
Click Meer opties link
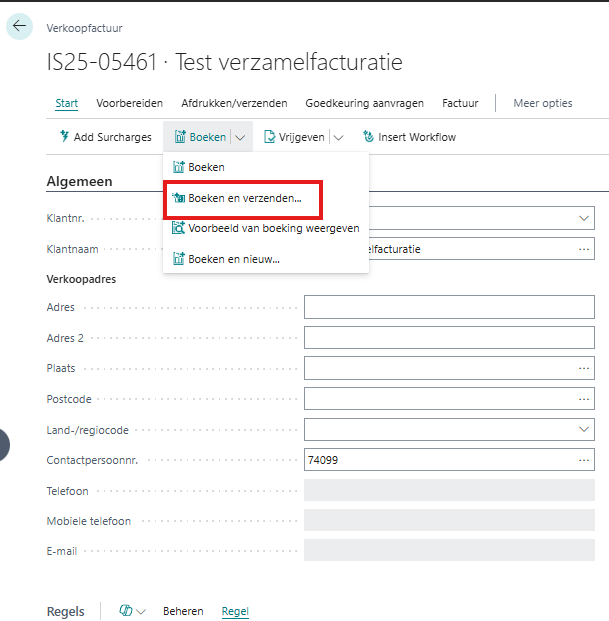[542, 103]
